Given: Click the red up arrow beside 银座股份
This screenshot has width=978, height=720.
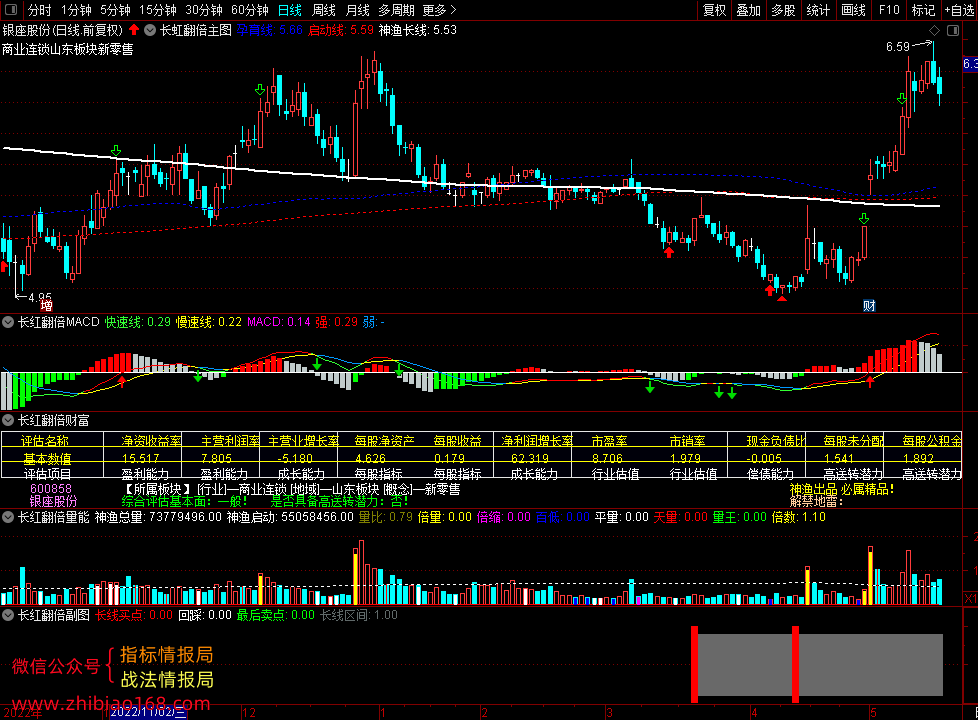Looking at the screenshot, I should tap(134, 30).
